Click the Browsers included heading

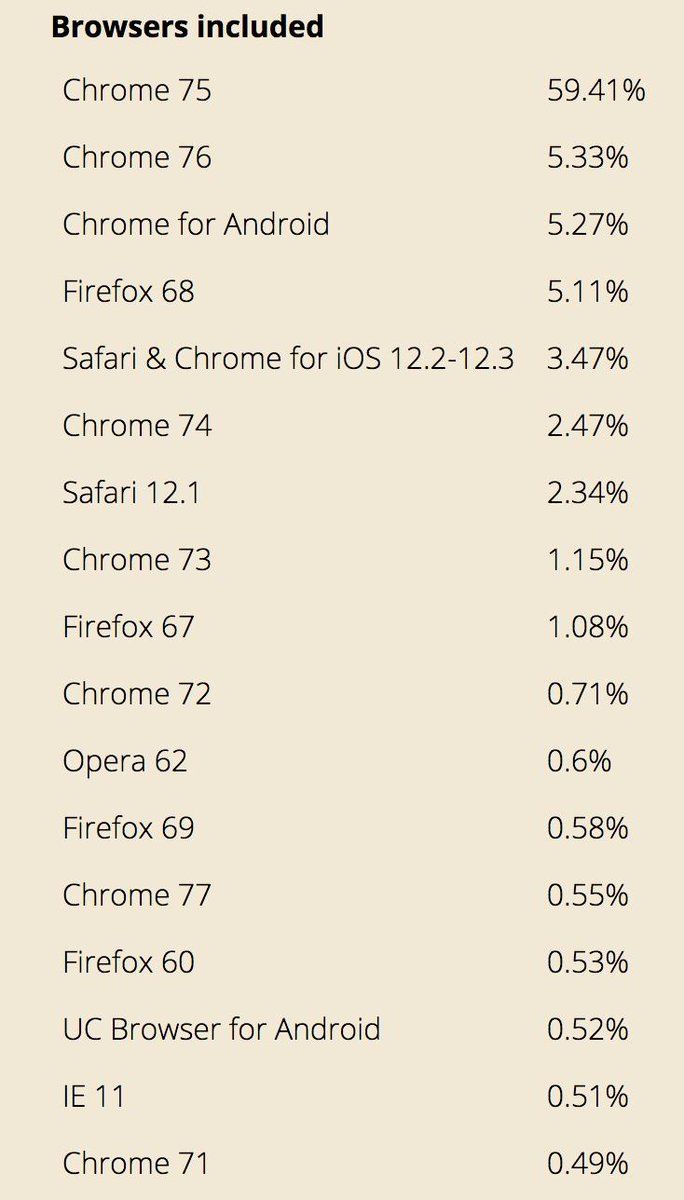pyautogui.click(x=187, y=26)
